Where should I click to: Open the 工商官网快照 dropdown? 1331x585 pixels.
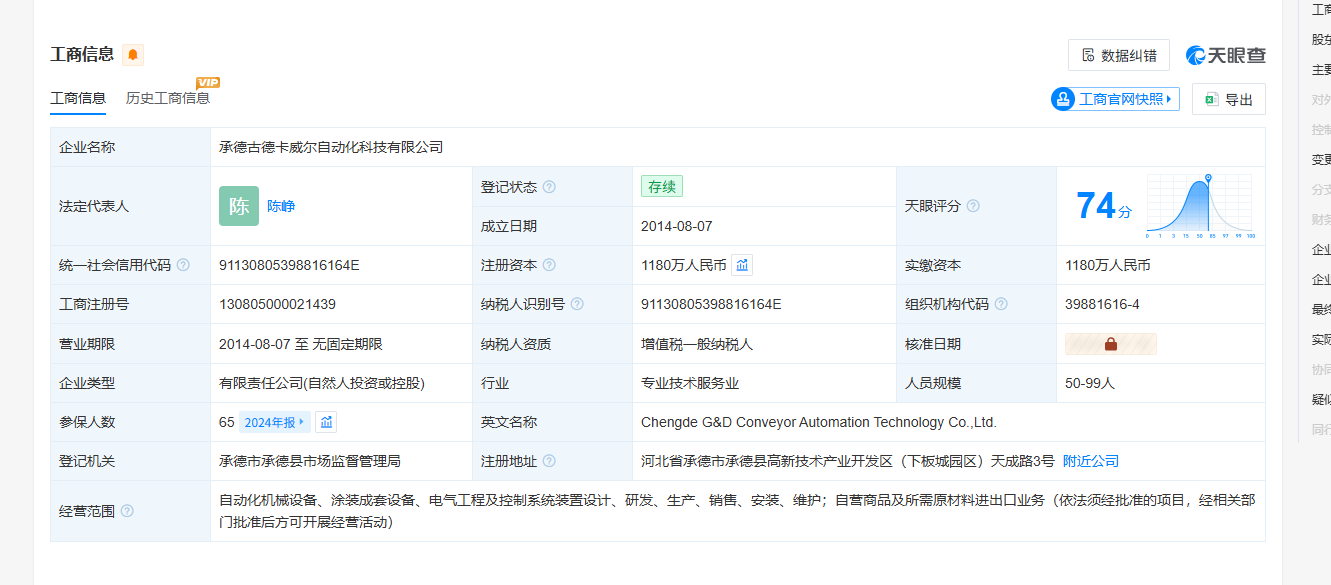click(x=1115, y=99)
